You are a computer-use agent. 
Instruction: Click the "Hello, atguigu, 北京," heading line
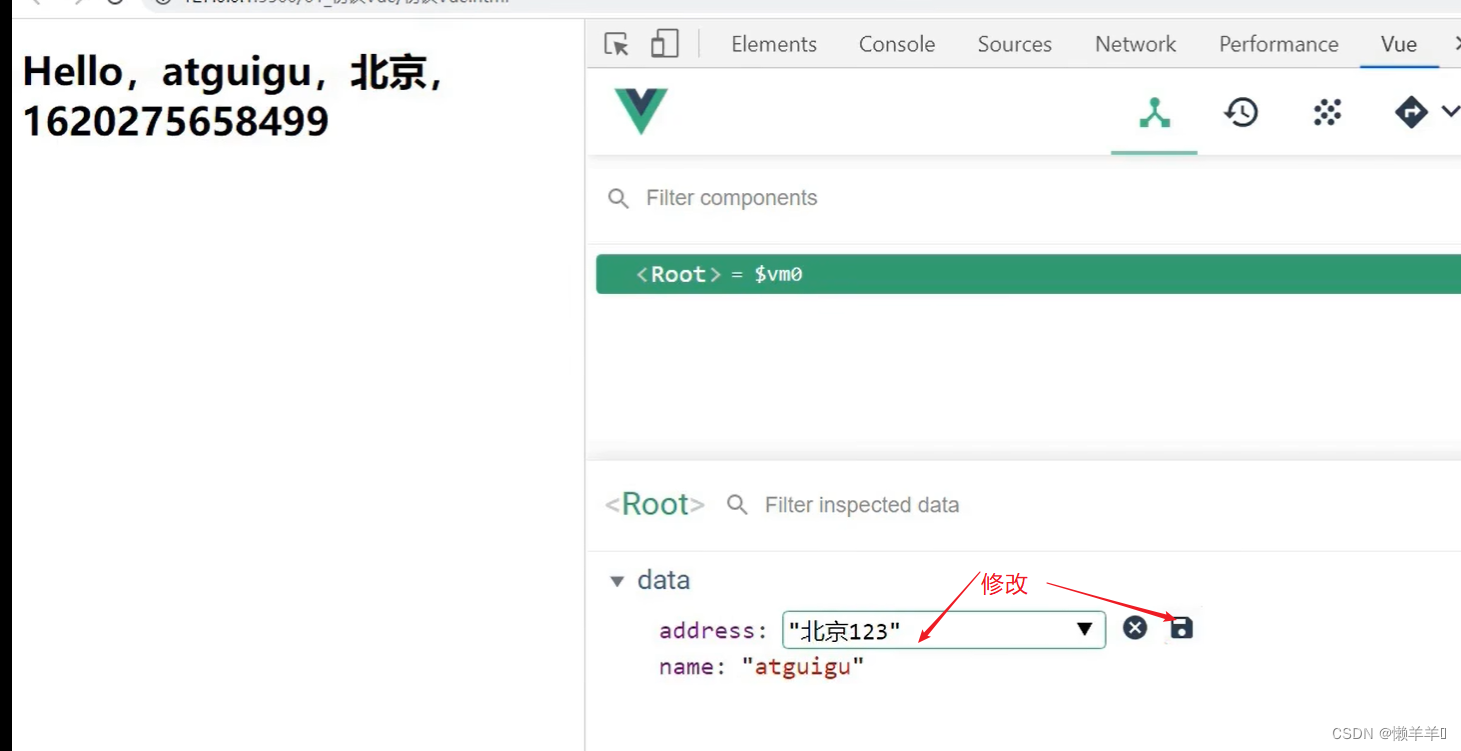(x=234, y=73)
